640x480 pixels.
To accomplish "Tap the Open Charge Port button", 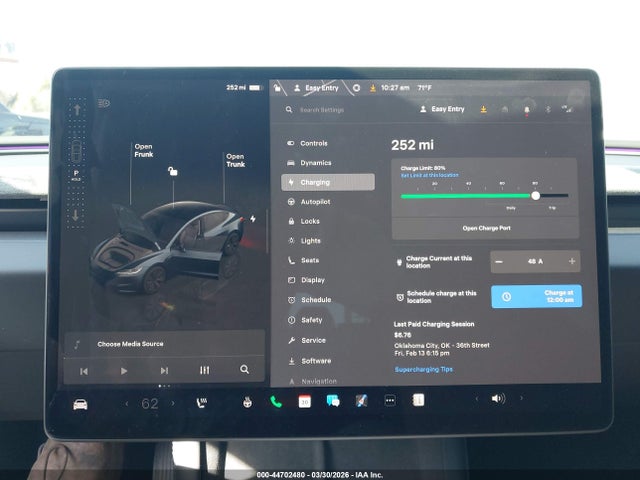I will [486, 228].
